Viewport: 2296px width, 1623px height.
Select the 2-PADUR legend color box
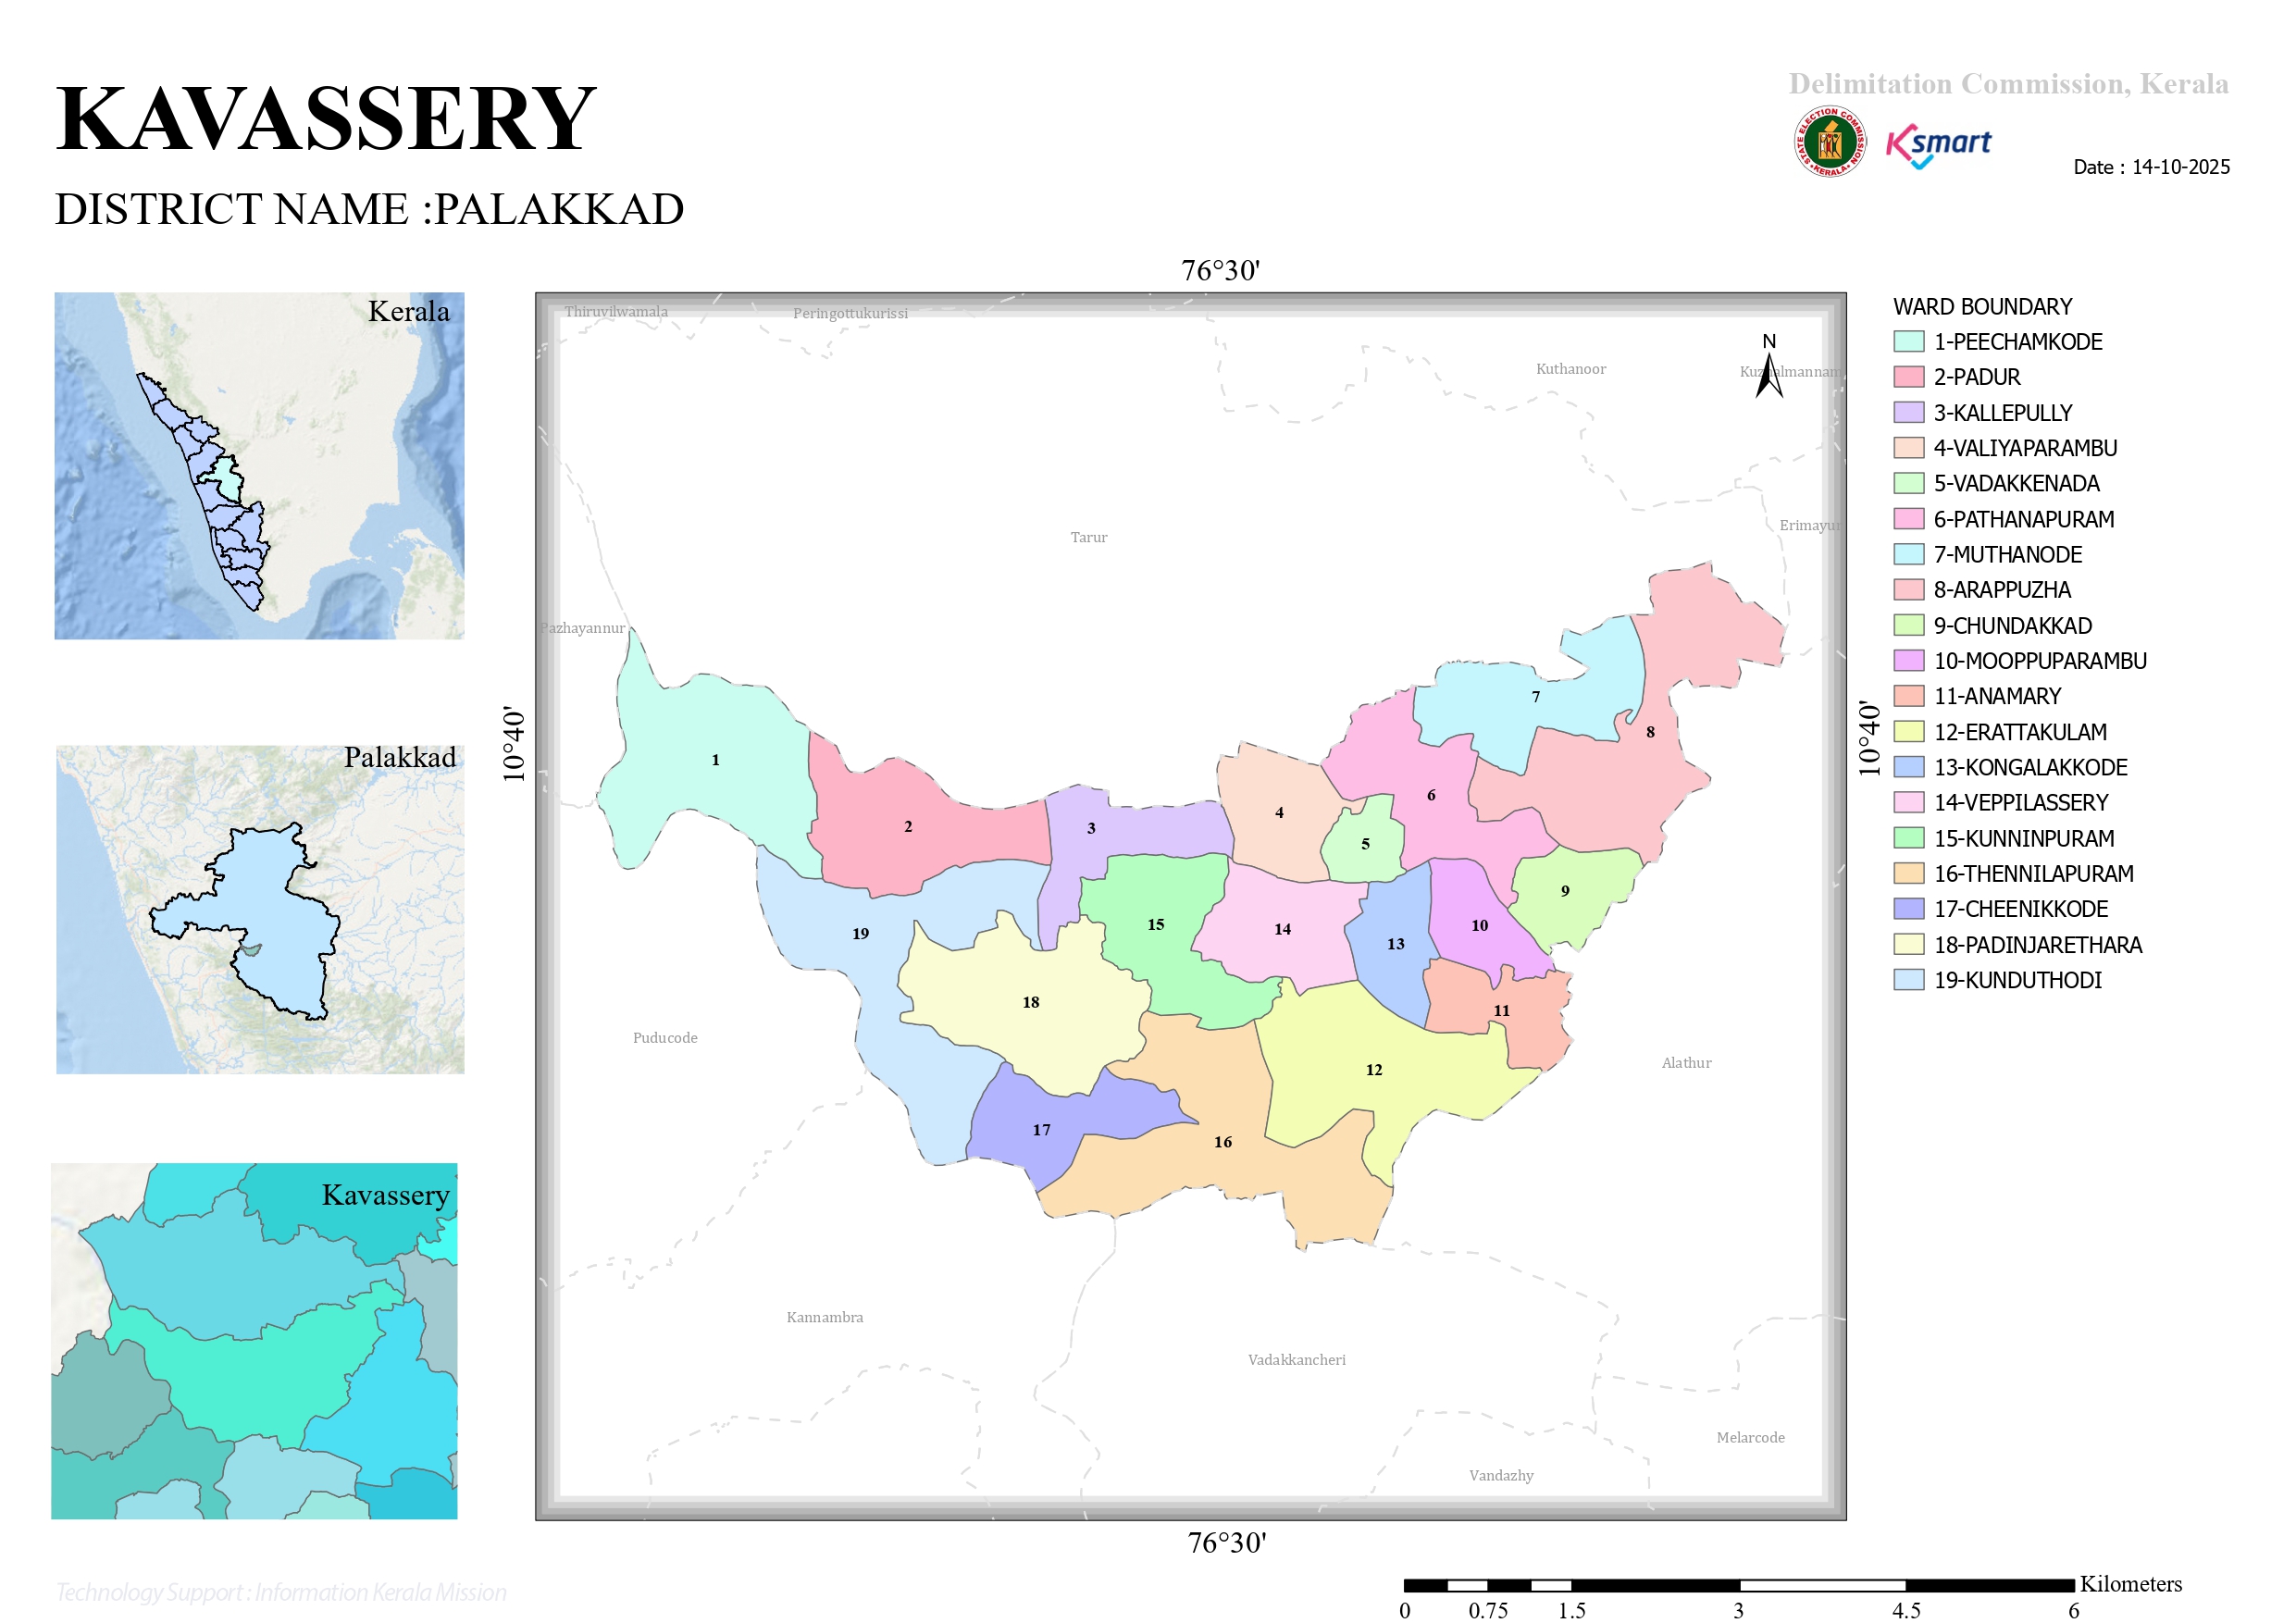coord(1908,377)
